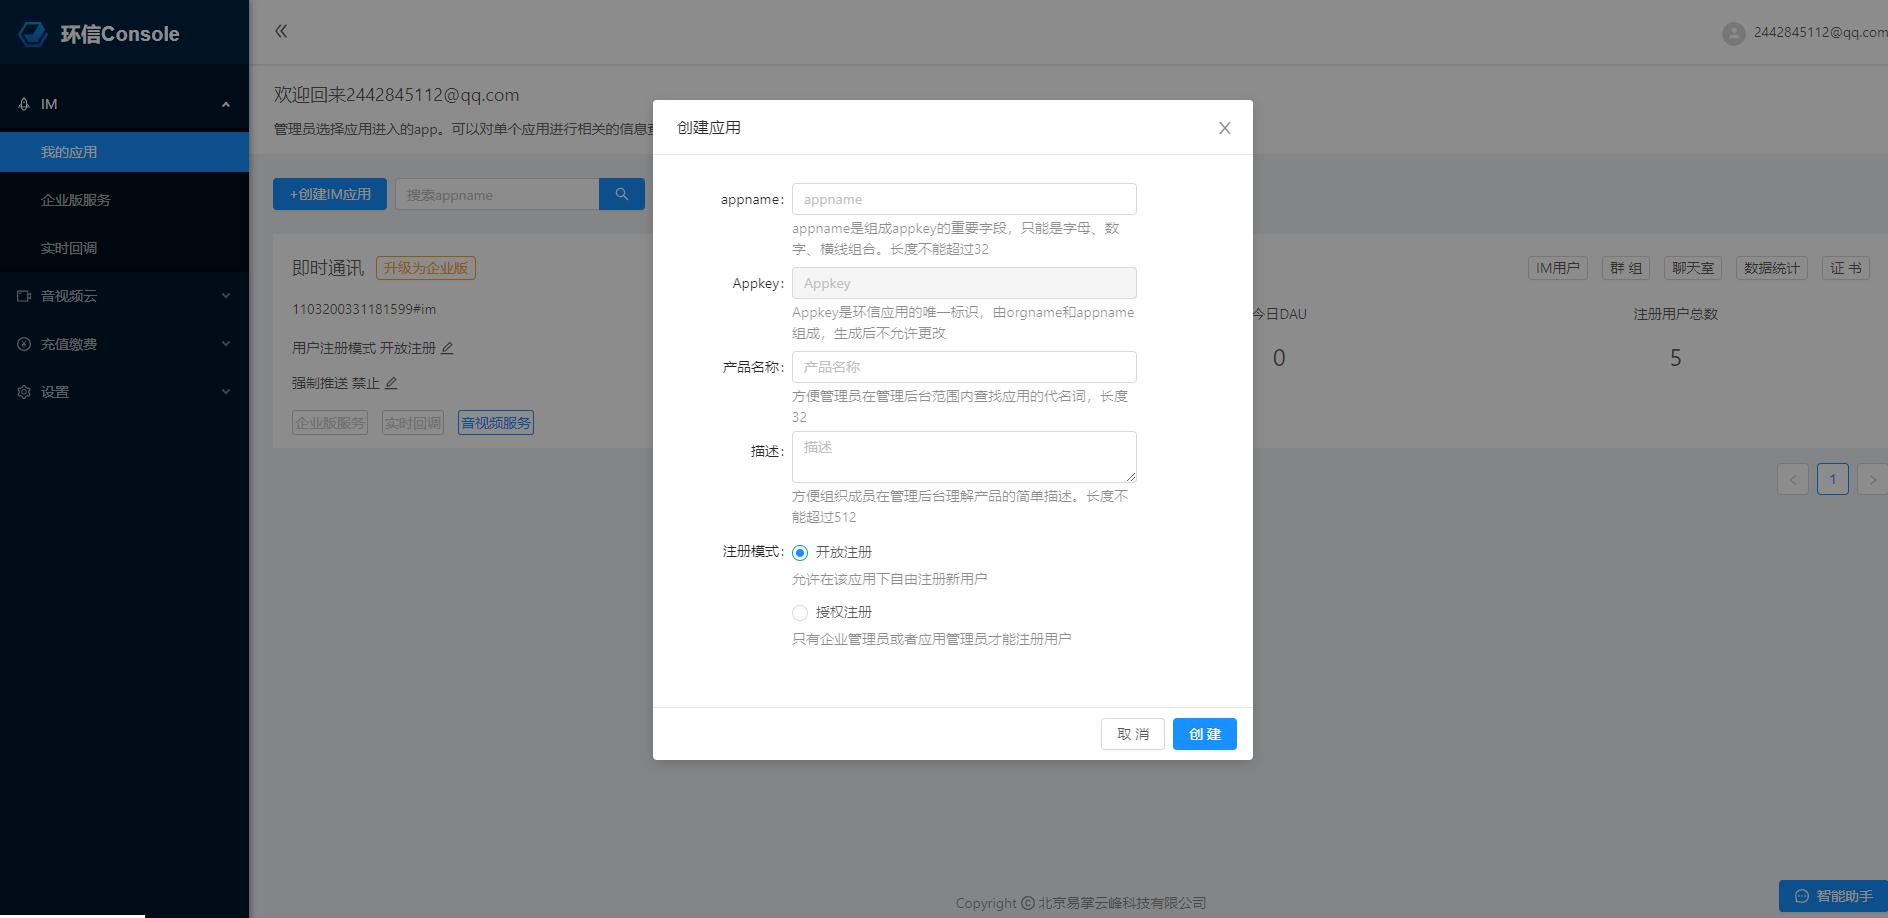
Task: Click the appkey text 1103200331181599#im
Action: point(364,309)
